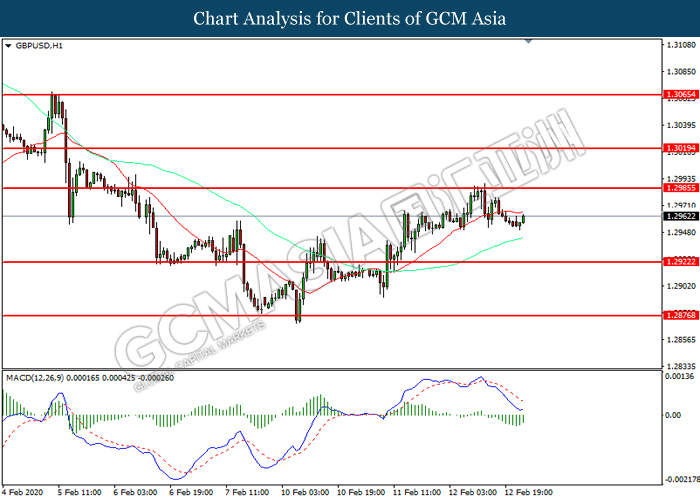Click the 7 Feb 11:00 time label
This screenshot has height=500, width=700.
(247, 492)
